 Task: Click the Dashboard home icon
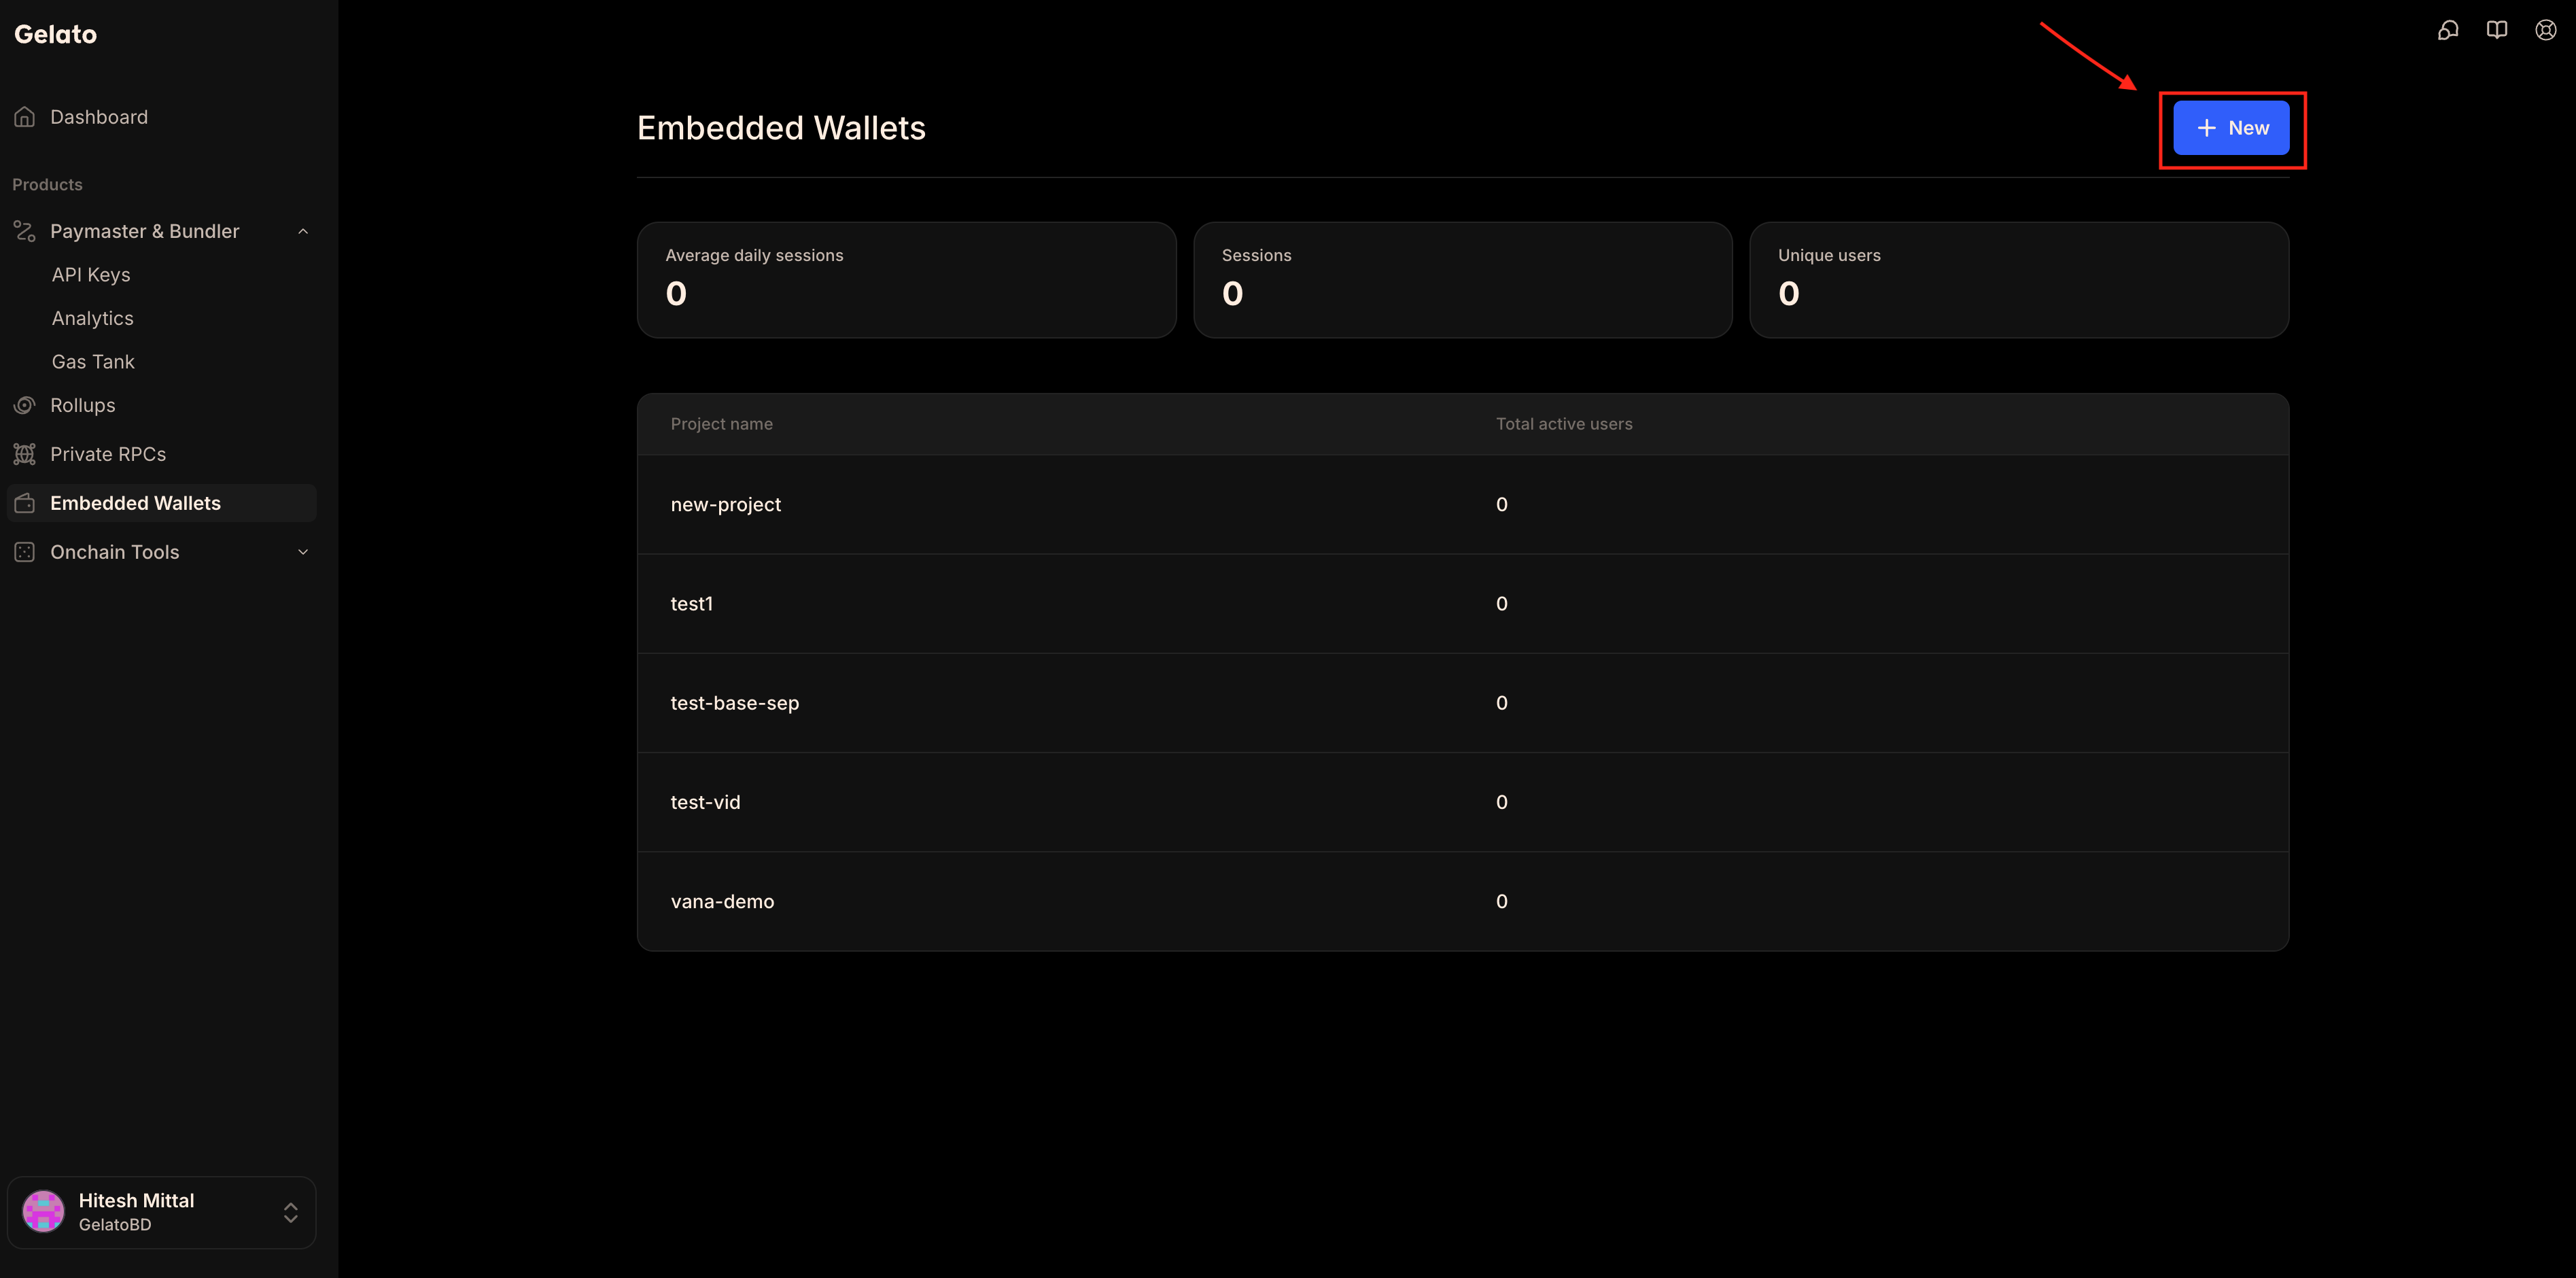pos(25,117)
